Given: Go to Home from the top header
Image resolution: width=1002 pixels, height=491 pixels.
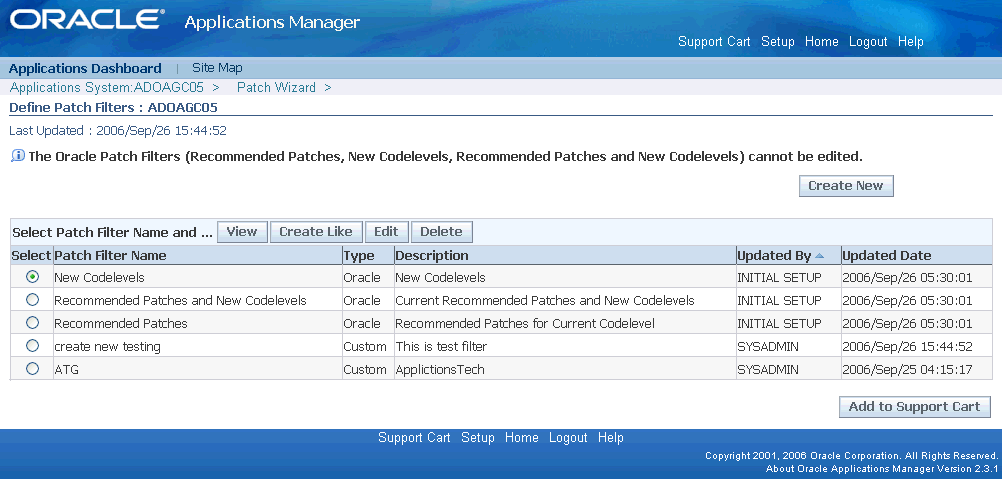Looking at the screenshot, I should [x=822, y=42].
